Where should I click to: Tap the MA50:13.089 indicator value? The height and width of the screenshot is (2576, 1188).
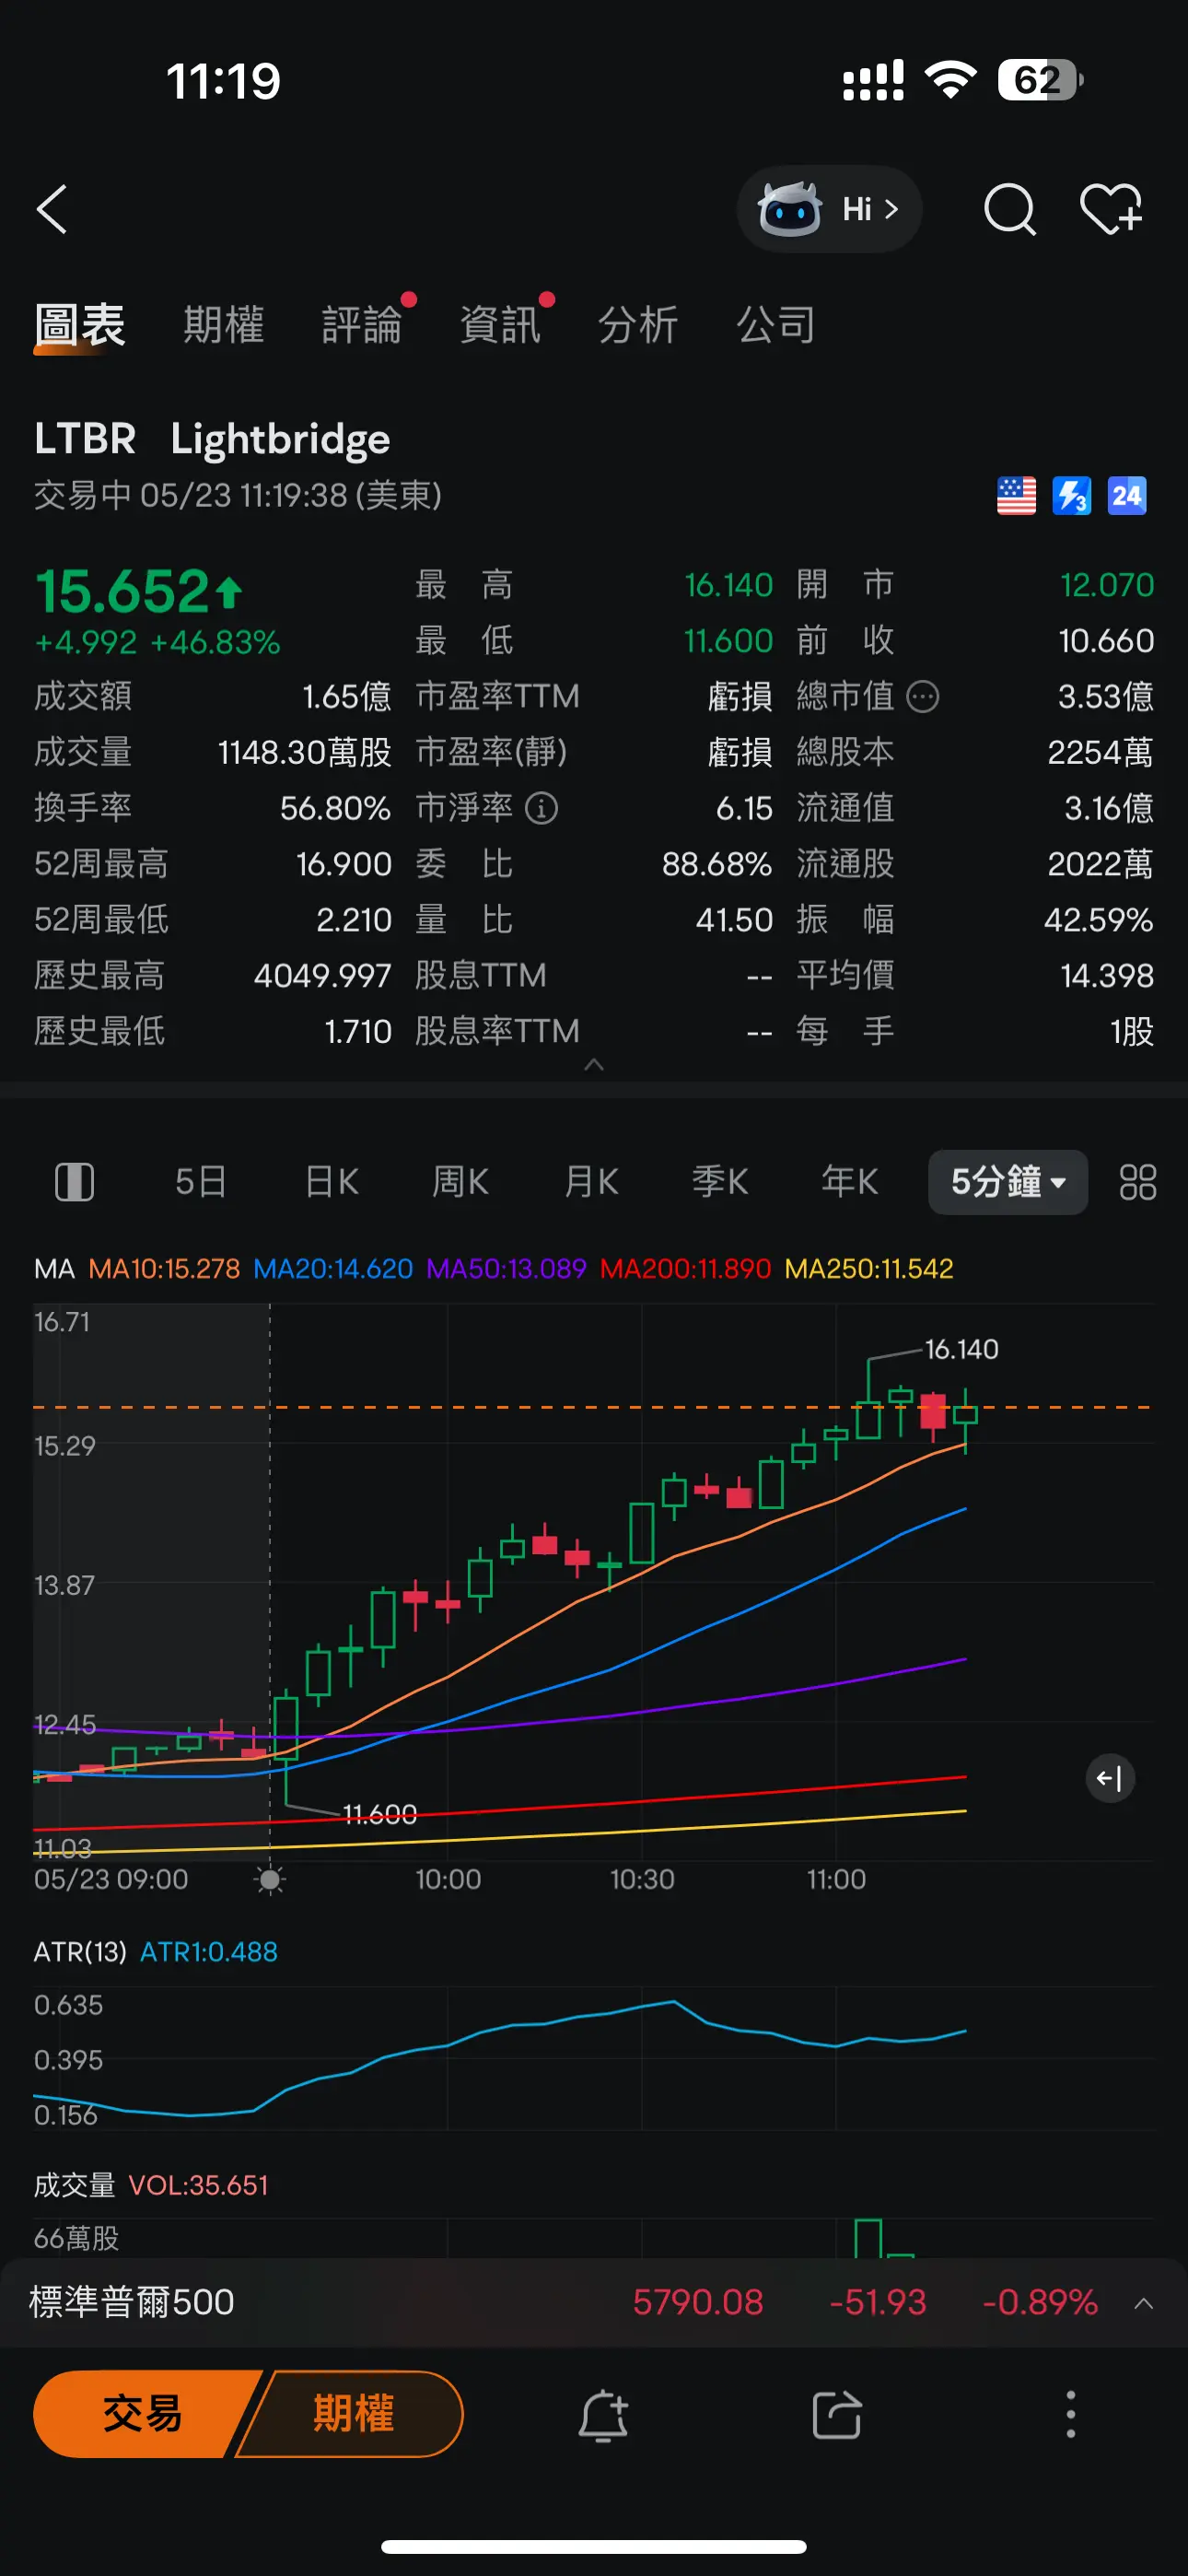point(506,1269)
